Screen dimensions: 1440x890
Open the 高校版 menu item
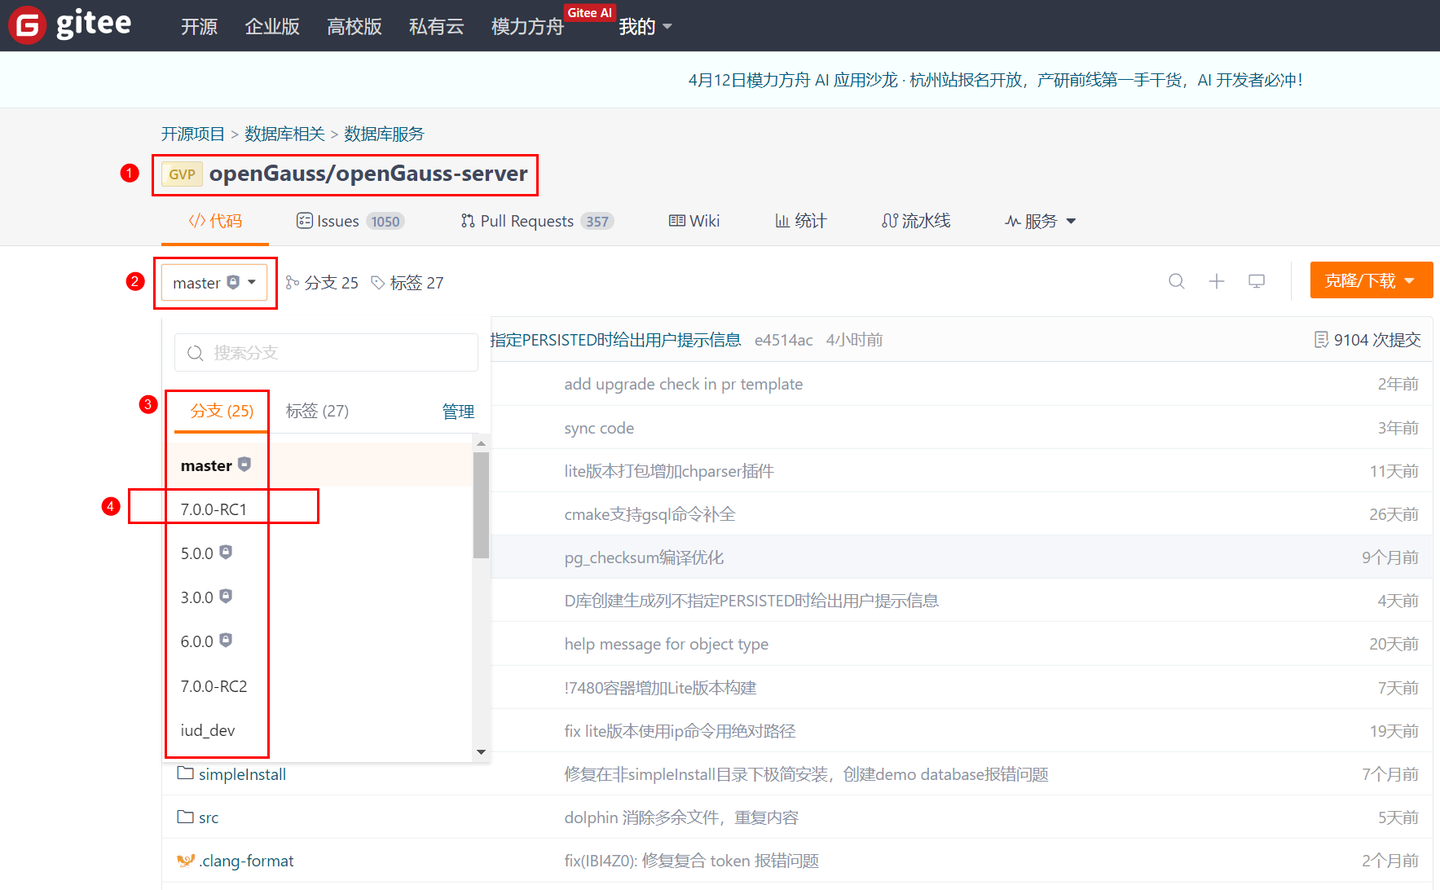point(354,26)
